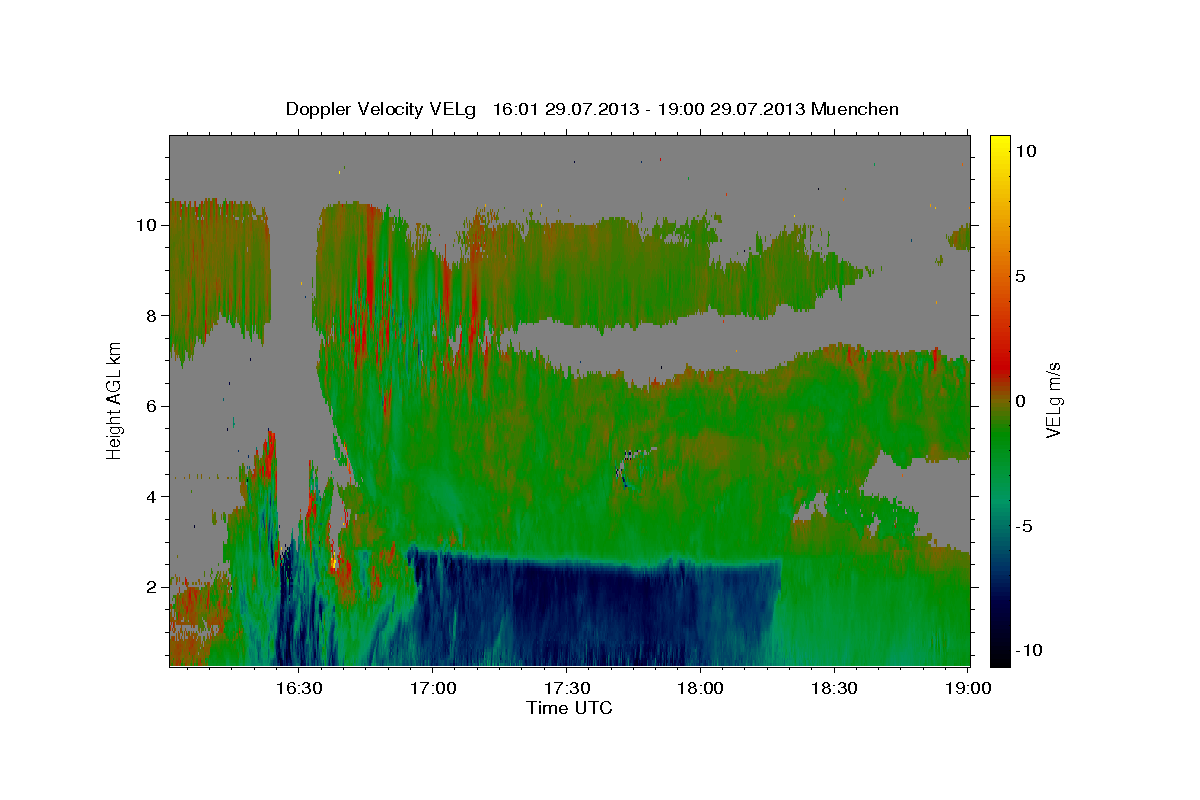Viewport: 1200px width, 800px height.
Task: Select the '18:30' time axis label
Action: (834, 688)
